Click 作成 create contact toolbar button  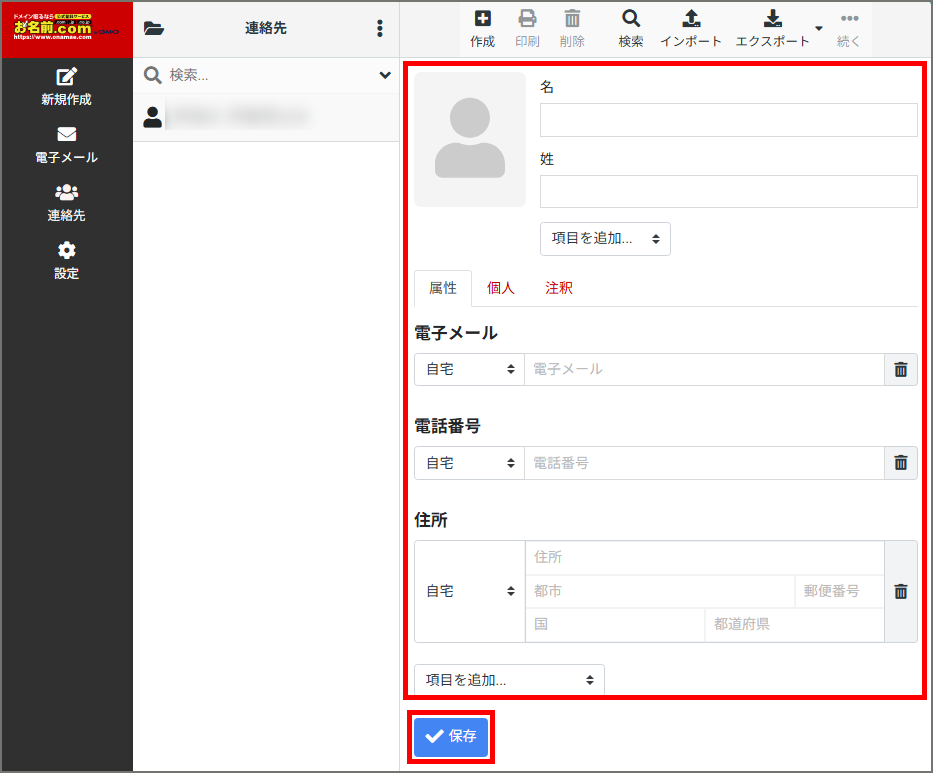tap(482, 29)
